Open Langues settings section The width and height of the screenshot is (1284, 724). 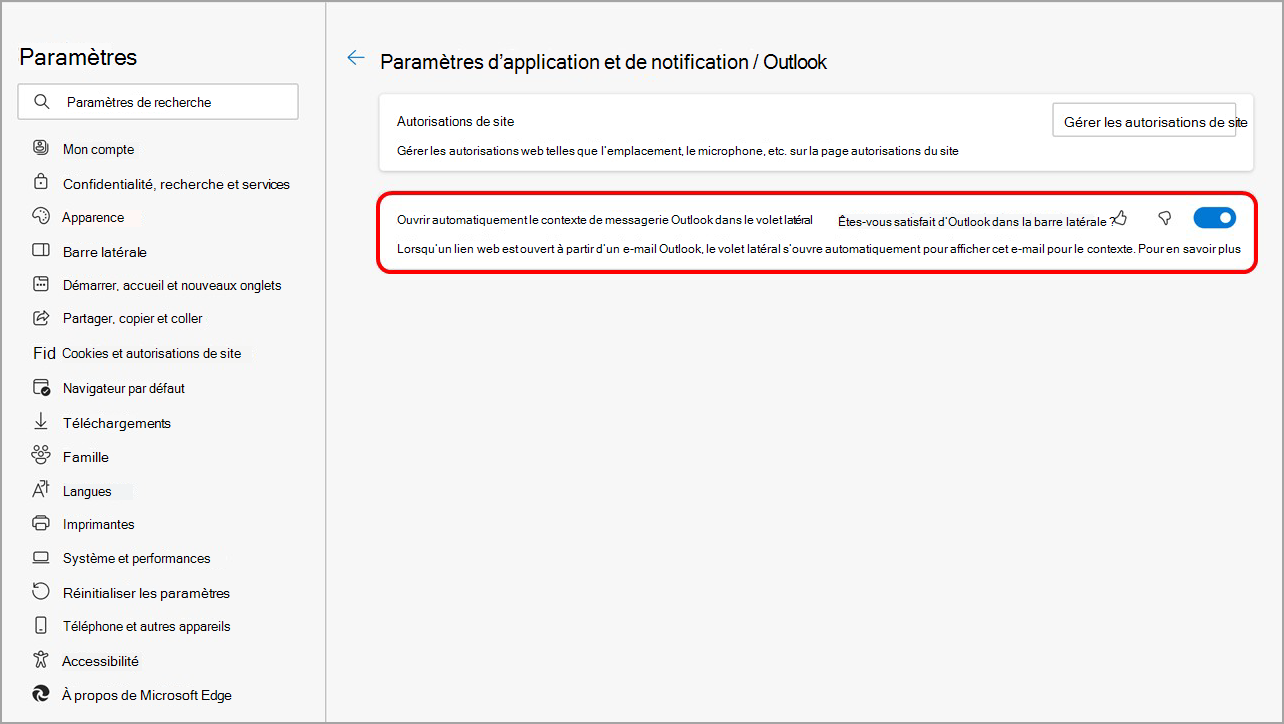[x=87, y=491]
